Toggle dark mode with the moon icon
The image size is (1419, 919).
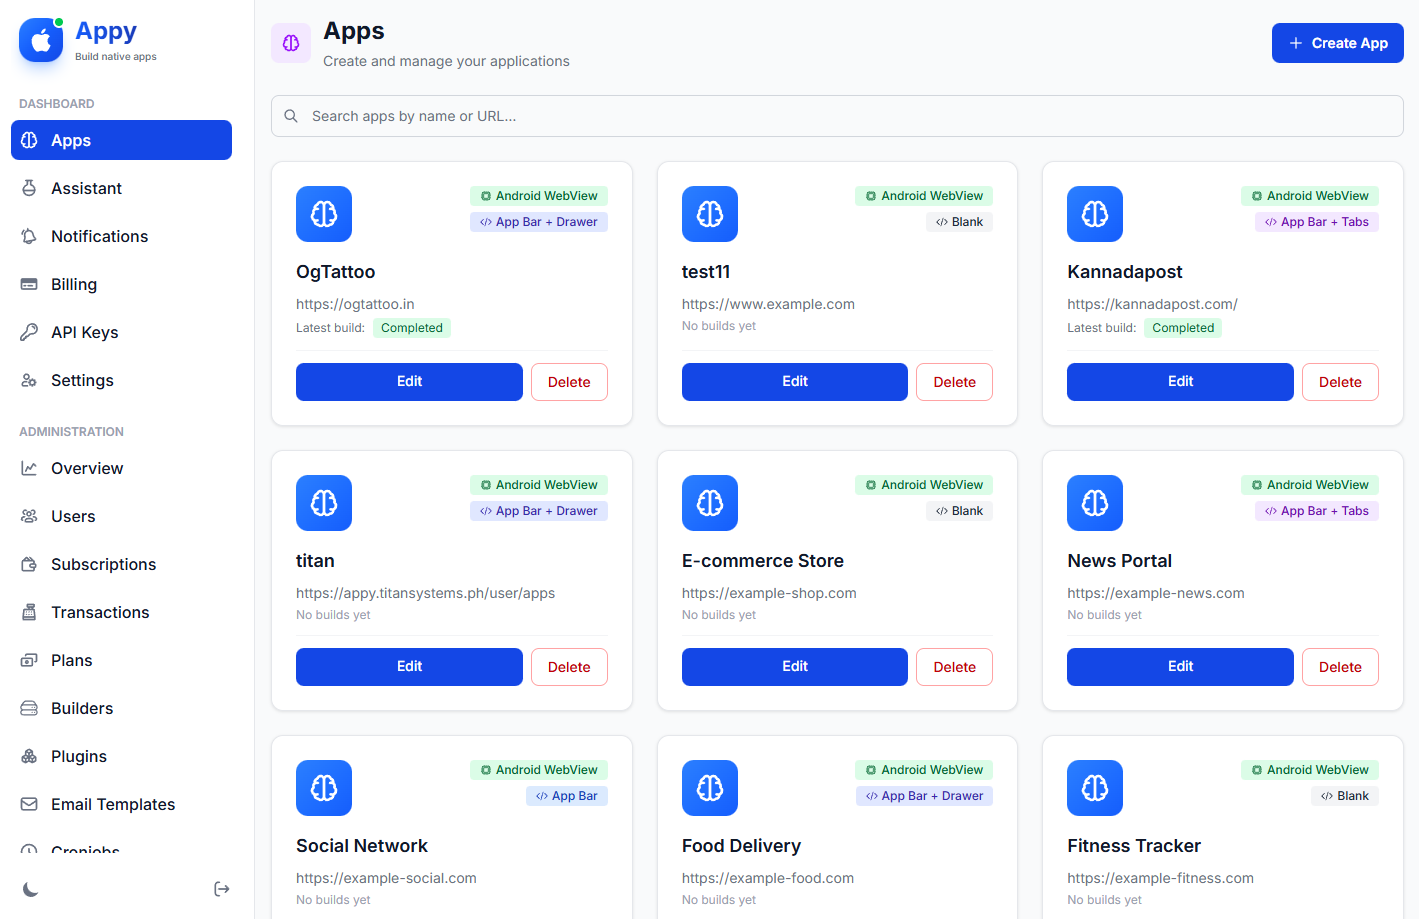[x=30, y=888]
